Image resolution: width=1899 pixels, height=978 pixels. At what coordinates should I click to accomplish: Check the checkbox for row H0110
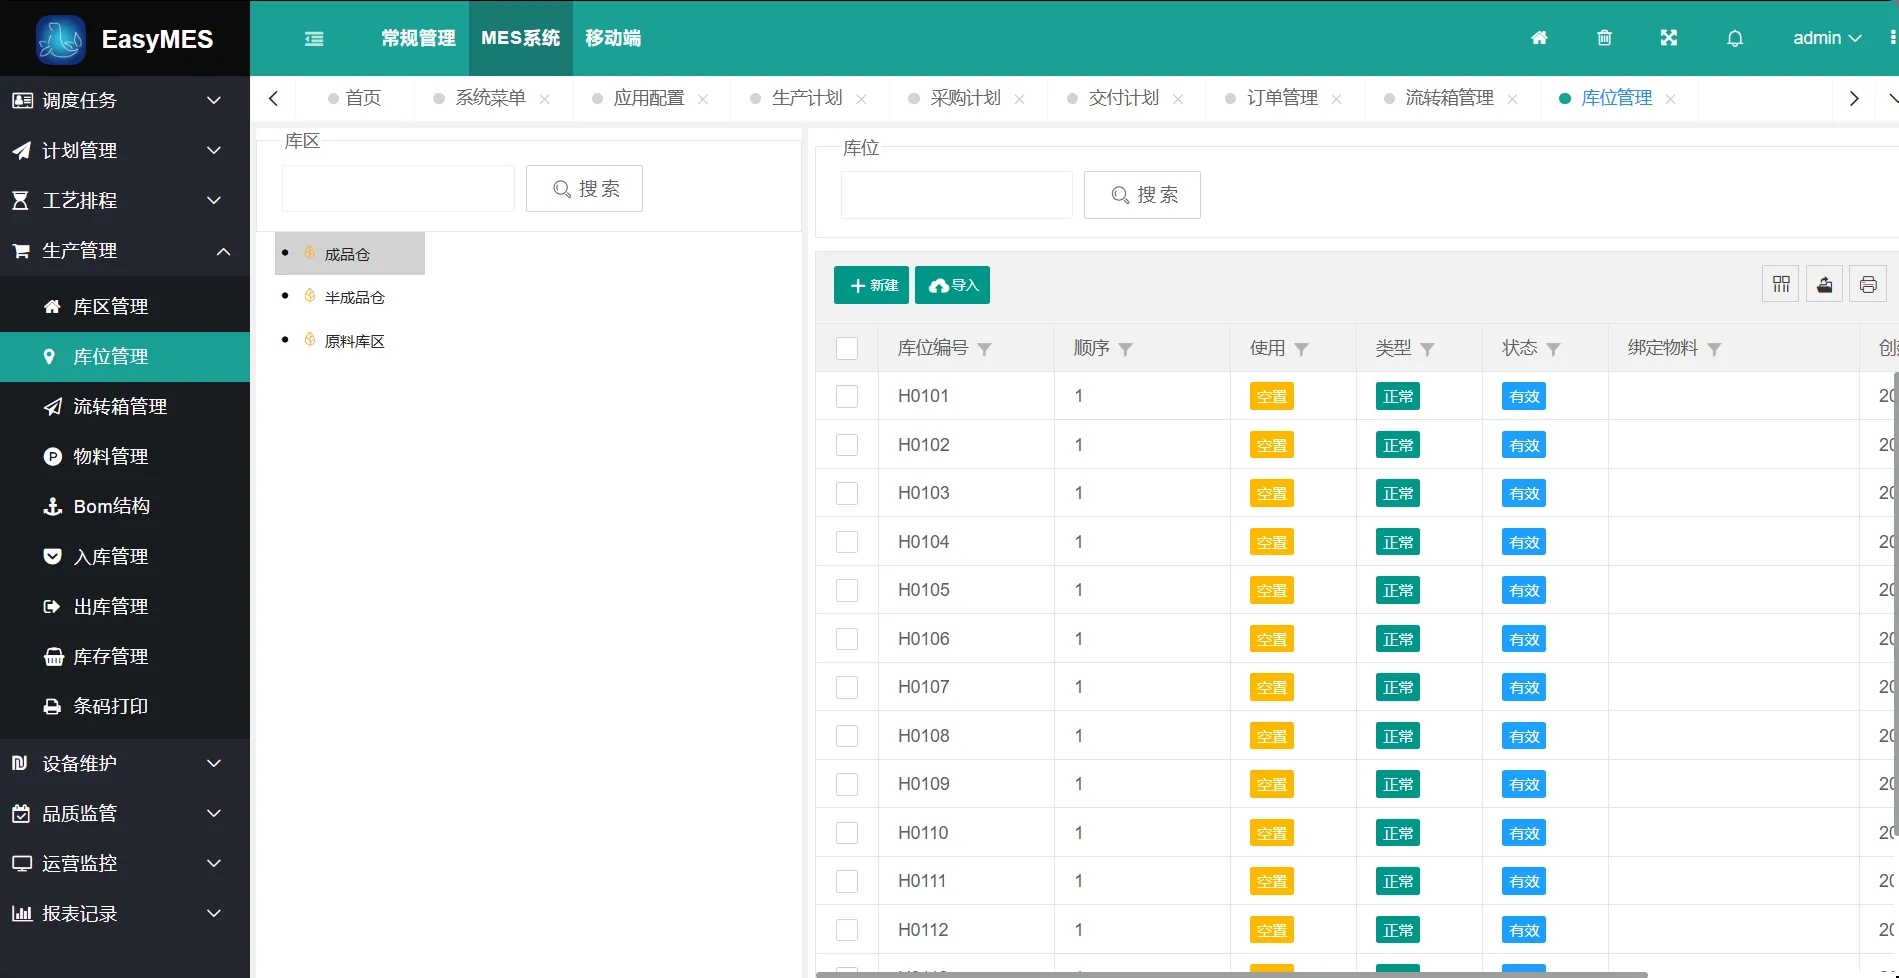coord(847,832)
